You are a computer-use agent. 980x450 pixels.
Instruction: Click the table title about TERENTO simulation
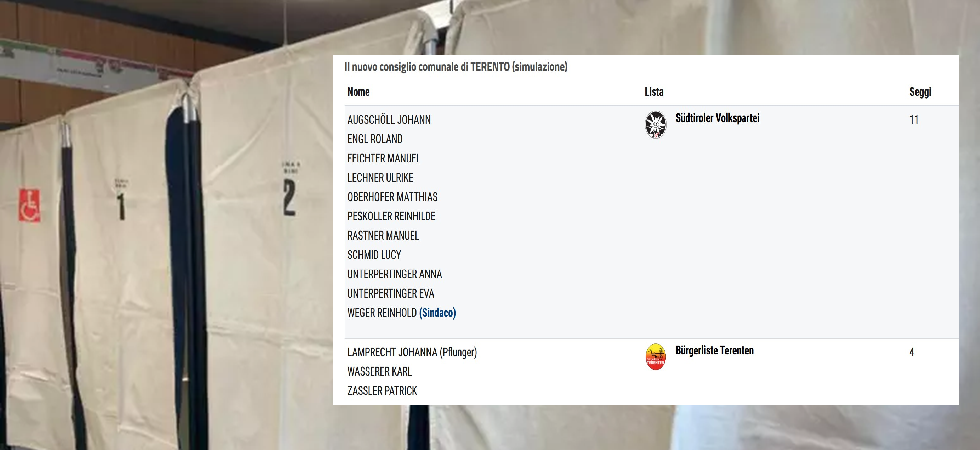coord(456,67)
